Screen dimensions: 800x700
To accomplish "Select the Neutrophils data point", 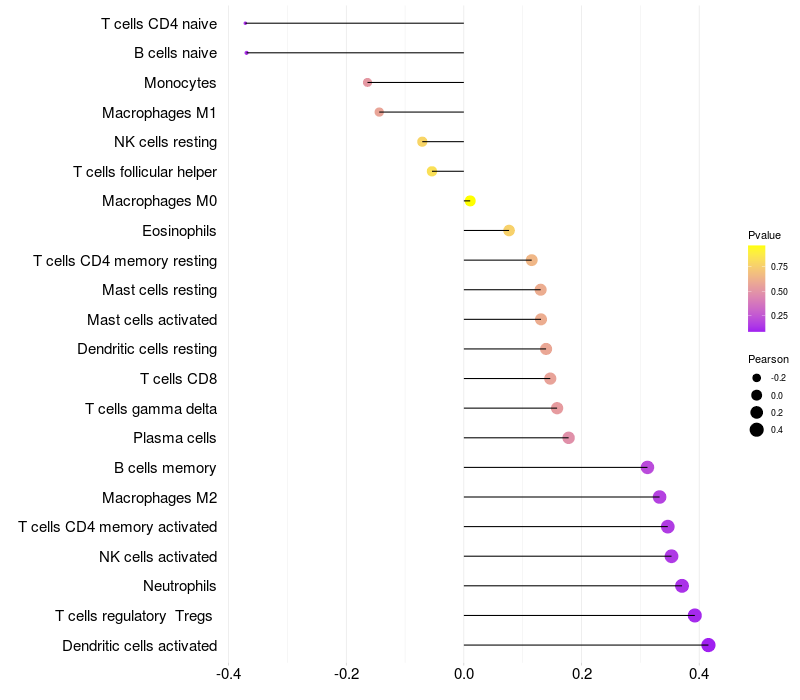I will coord(682,586).
